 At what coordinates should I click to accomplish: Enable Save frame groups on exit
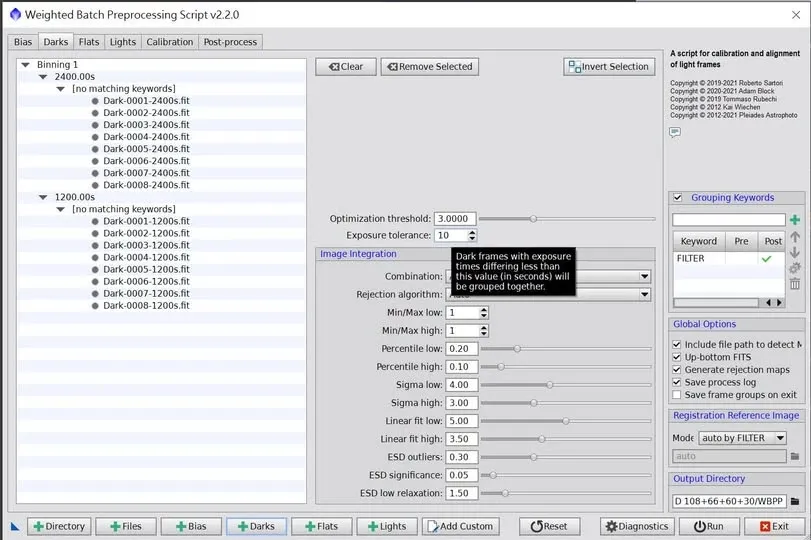coord(677,395)
